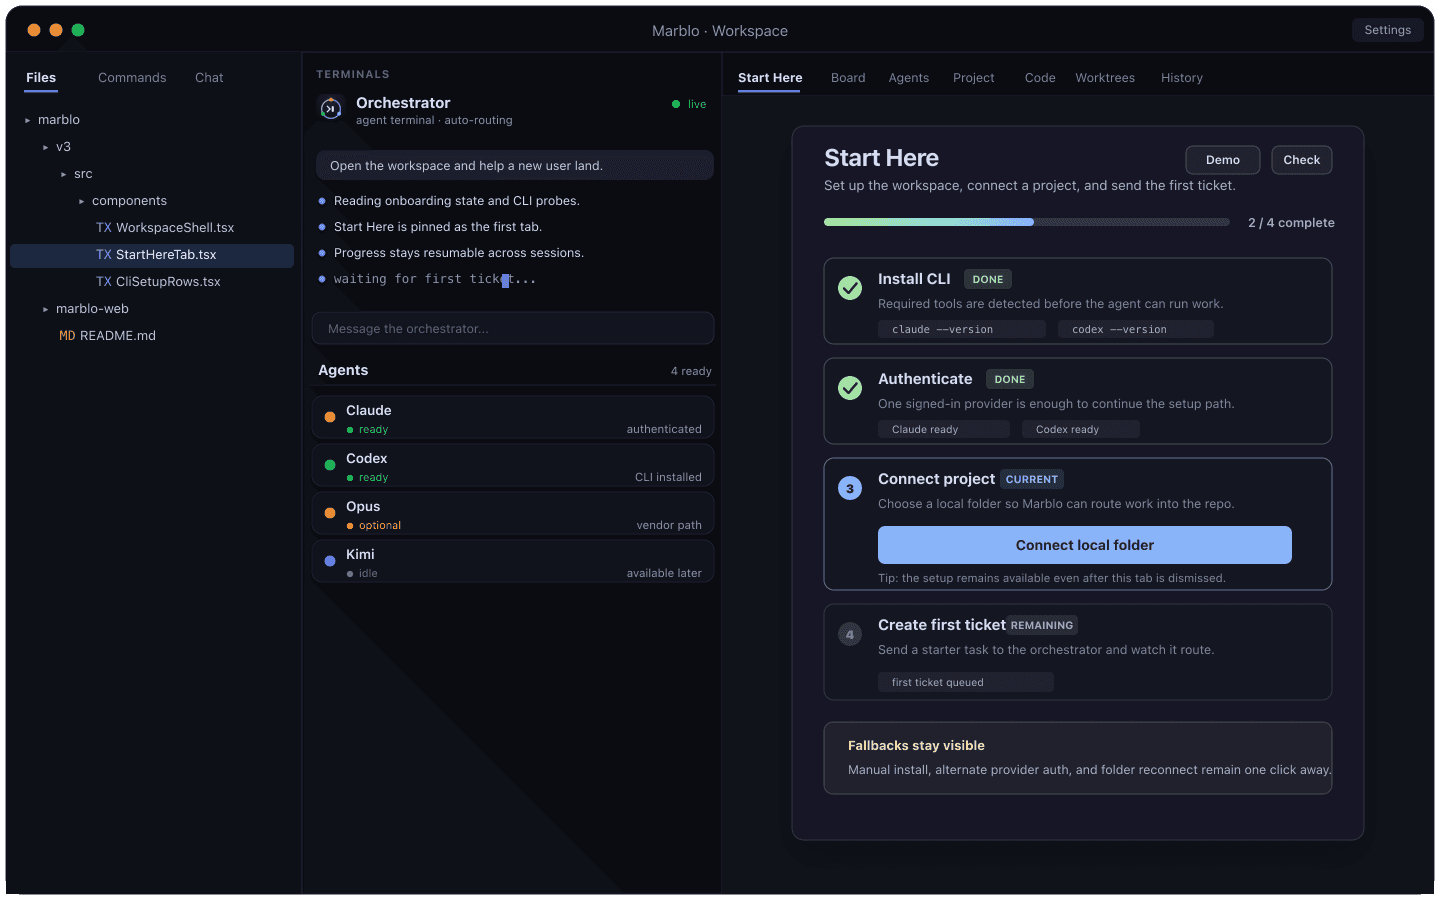Click the TX icon beside CliSetupRows.tsx
Screen dimensions: 1440x900
point(104,282)
